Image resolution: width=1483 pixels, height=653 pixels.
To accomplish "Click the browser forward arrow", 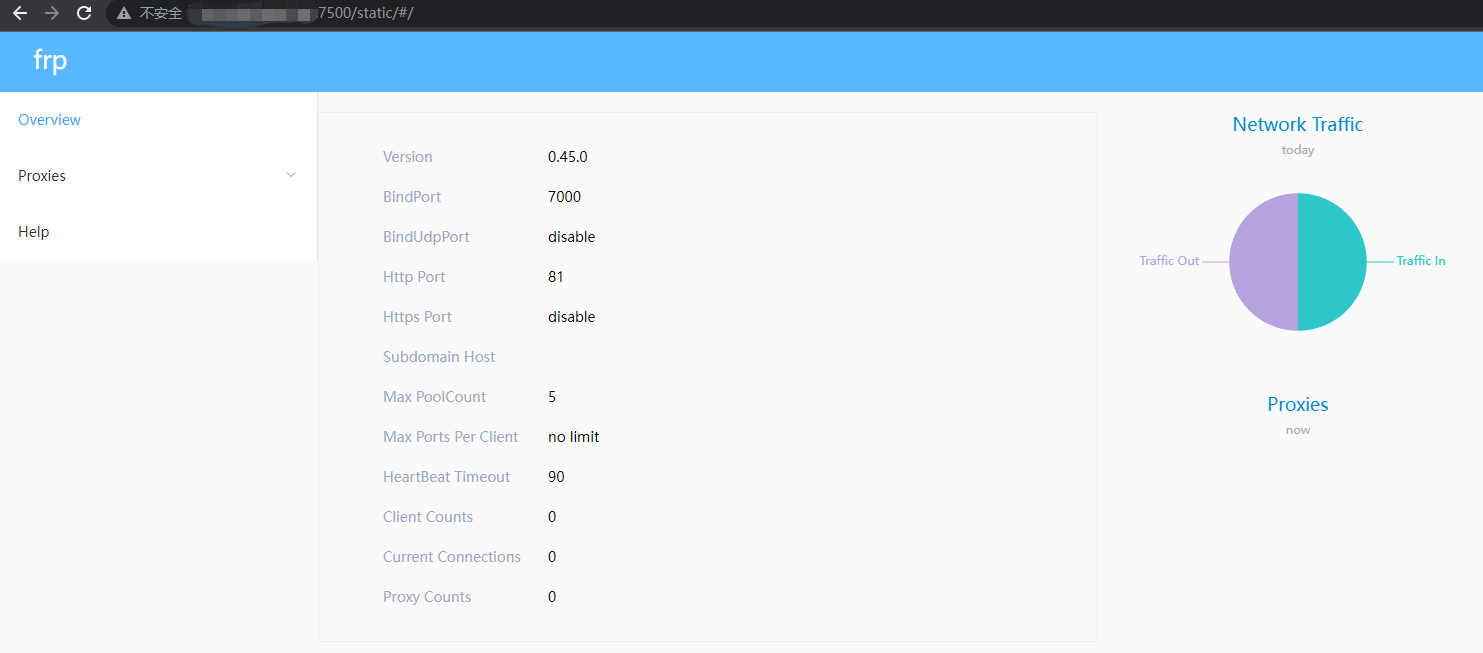I will coord(52,13).
